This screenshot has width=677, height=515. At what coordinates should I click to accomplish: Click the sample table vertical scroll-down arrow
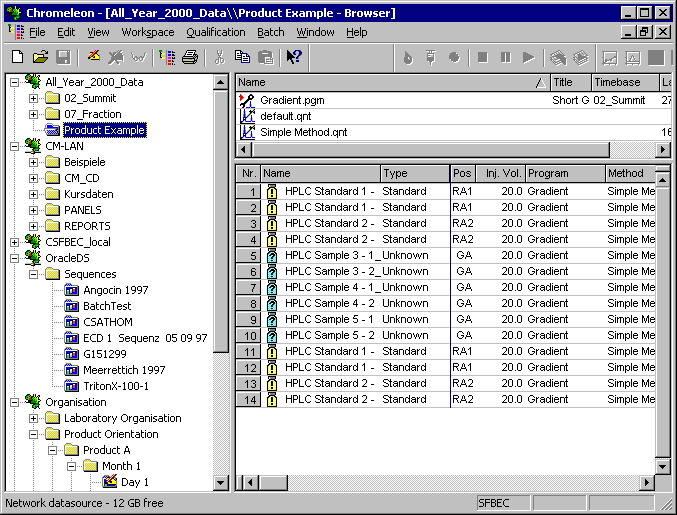[663, 466]
